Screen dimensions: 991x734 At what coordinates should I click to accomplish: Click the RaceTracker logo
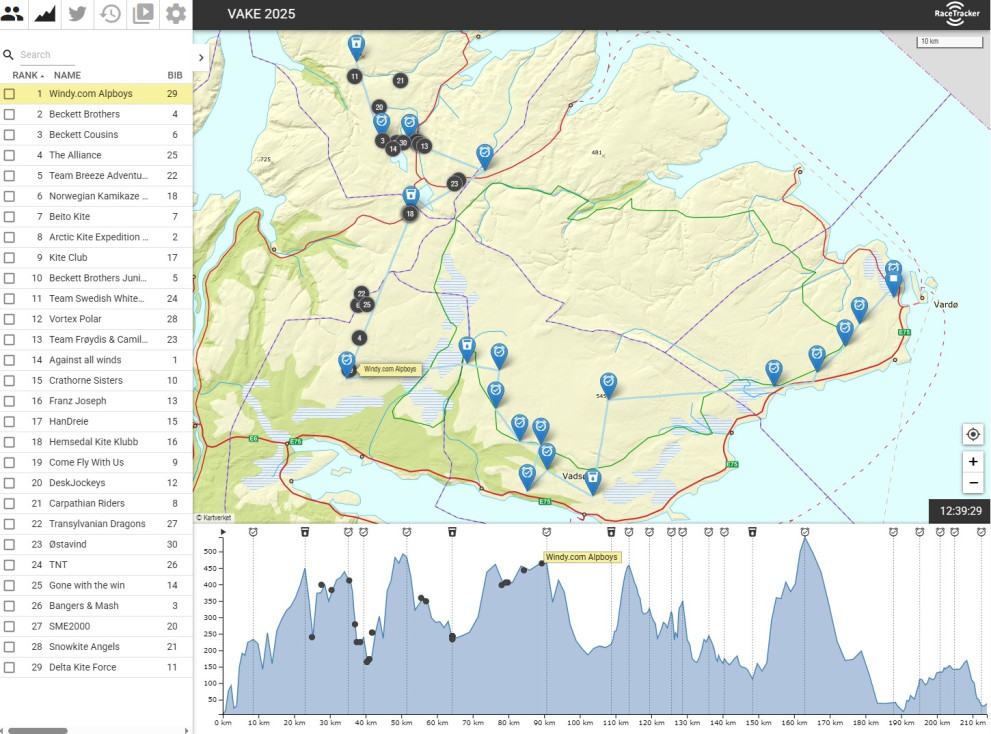click(956, 14)
